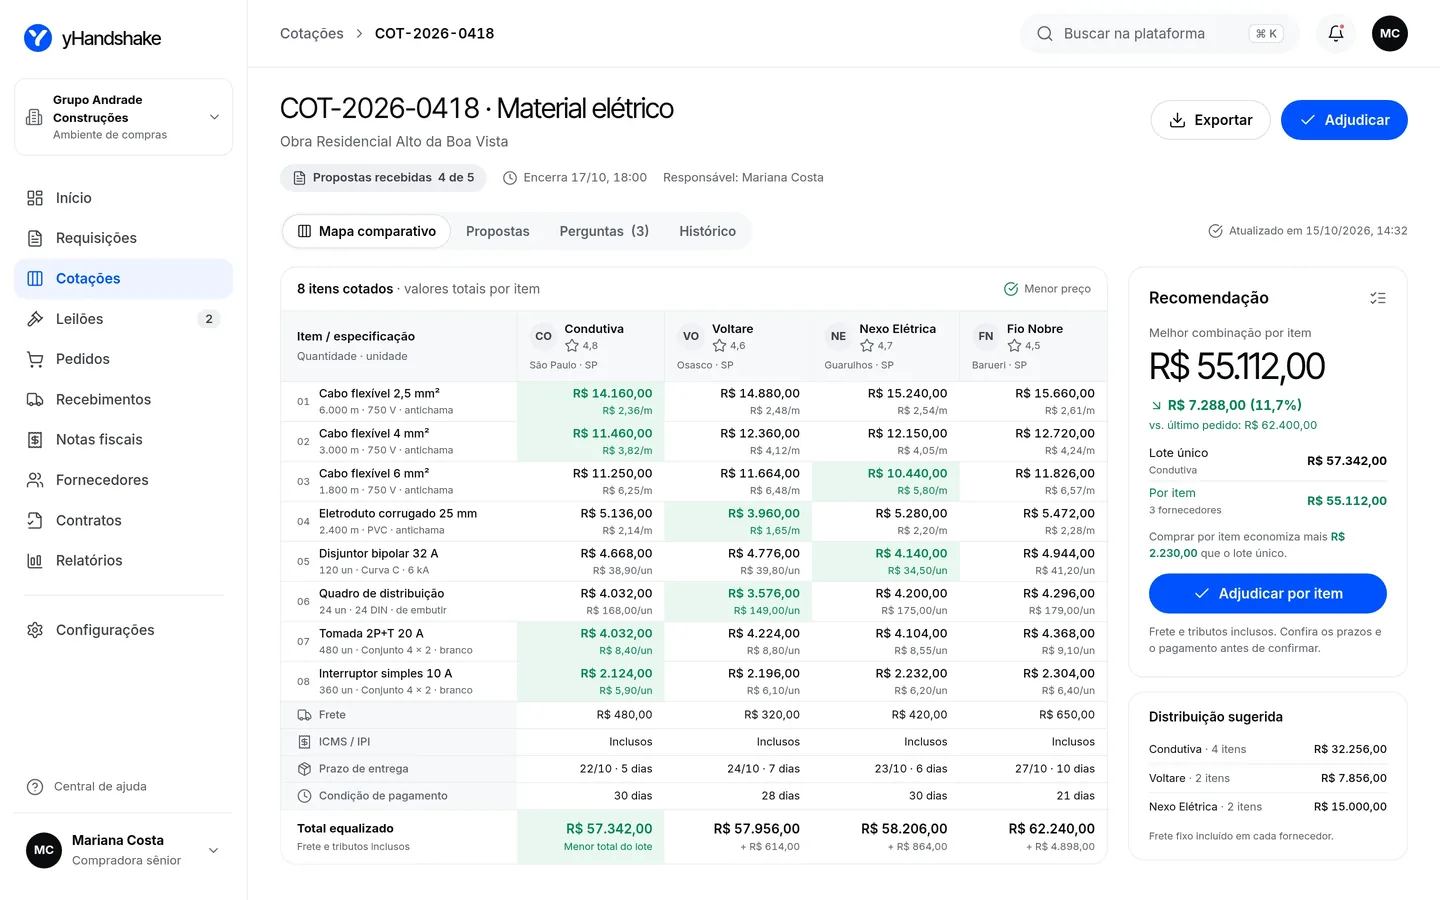Click the Fio Nobre FN badge
Screen dimensions: 1440x900
click(986, 336)
